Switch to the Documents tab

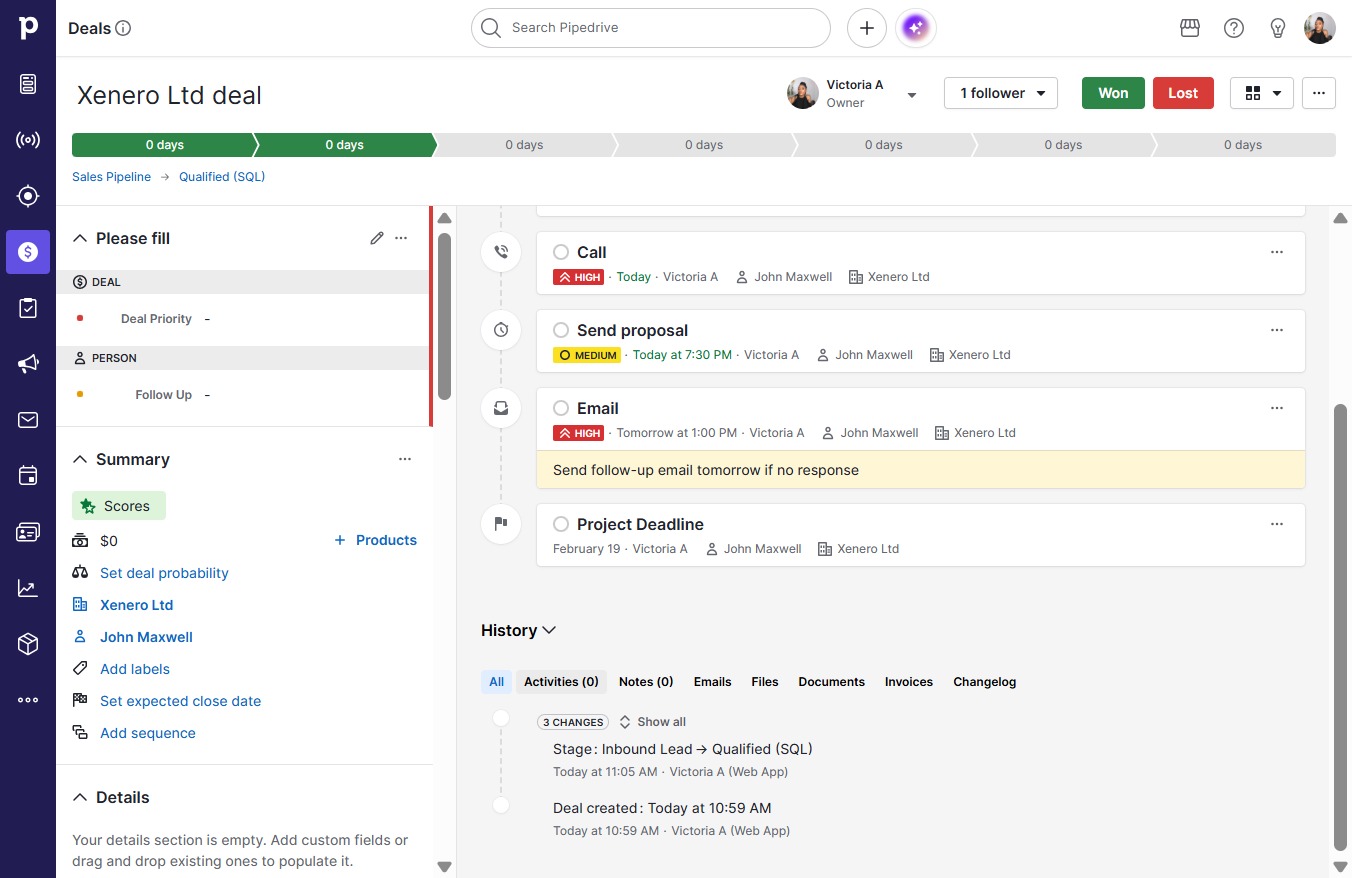click(831, 682)
